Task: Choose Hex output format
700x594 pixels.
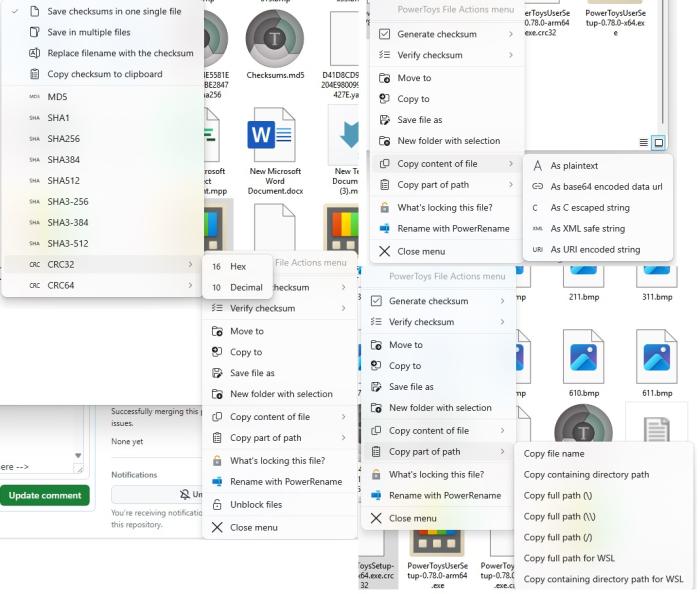Action: click(x=237, y=266)
